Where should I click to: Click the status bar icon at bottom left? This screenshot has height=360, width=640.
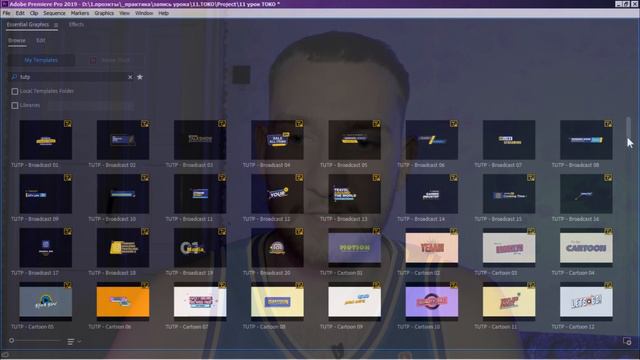tap(5, 355)
